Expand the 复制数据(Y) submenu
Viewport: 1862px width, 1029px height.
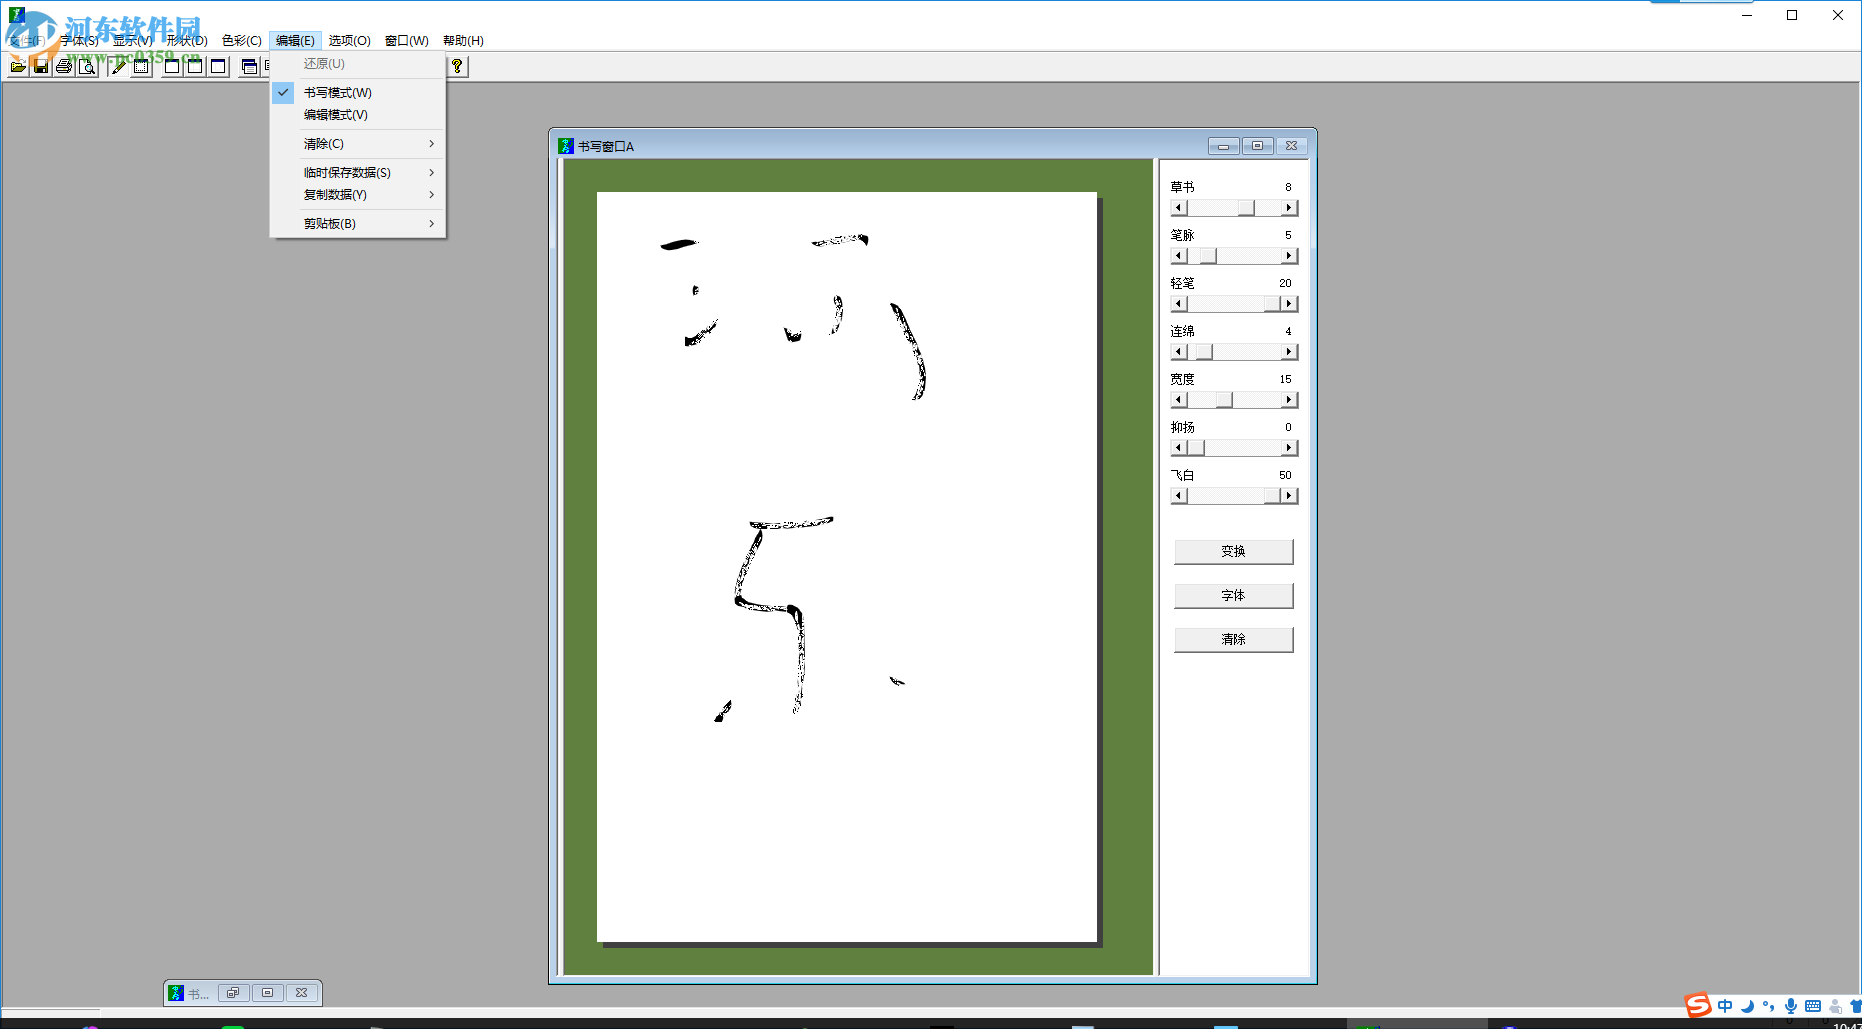pos(357,195)
